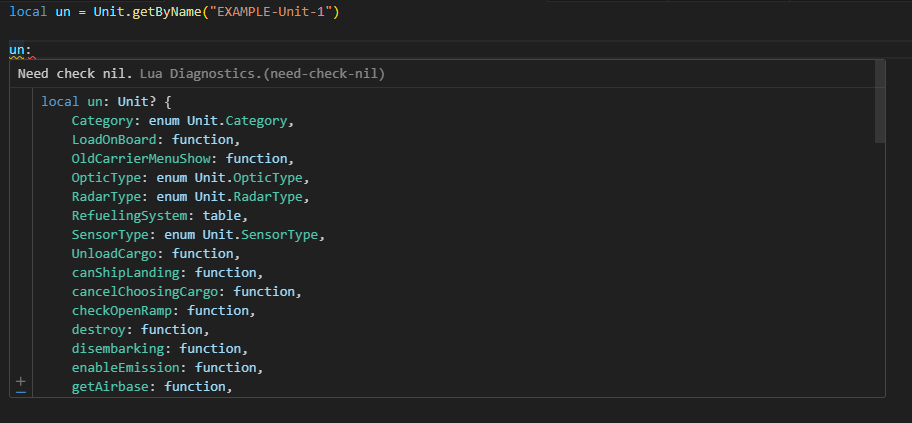Click the getByName method in the code
Viewport: 912px width, 423px height.
165,12
